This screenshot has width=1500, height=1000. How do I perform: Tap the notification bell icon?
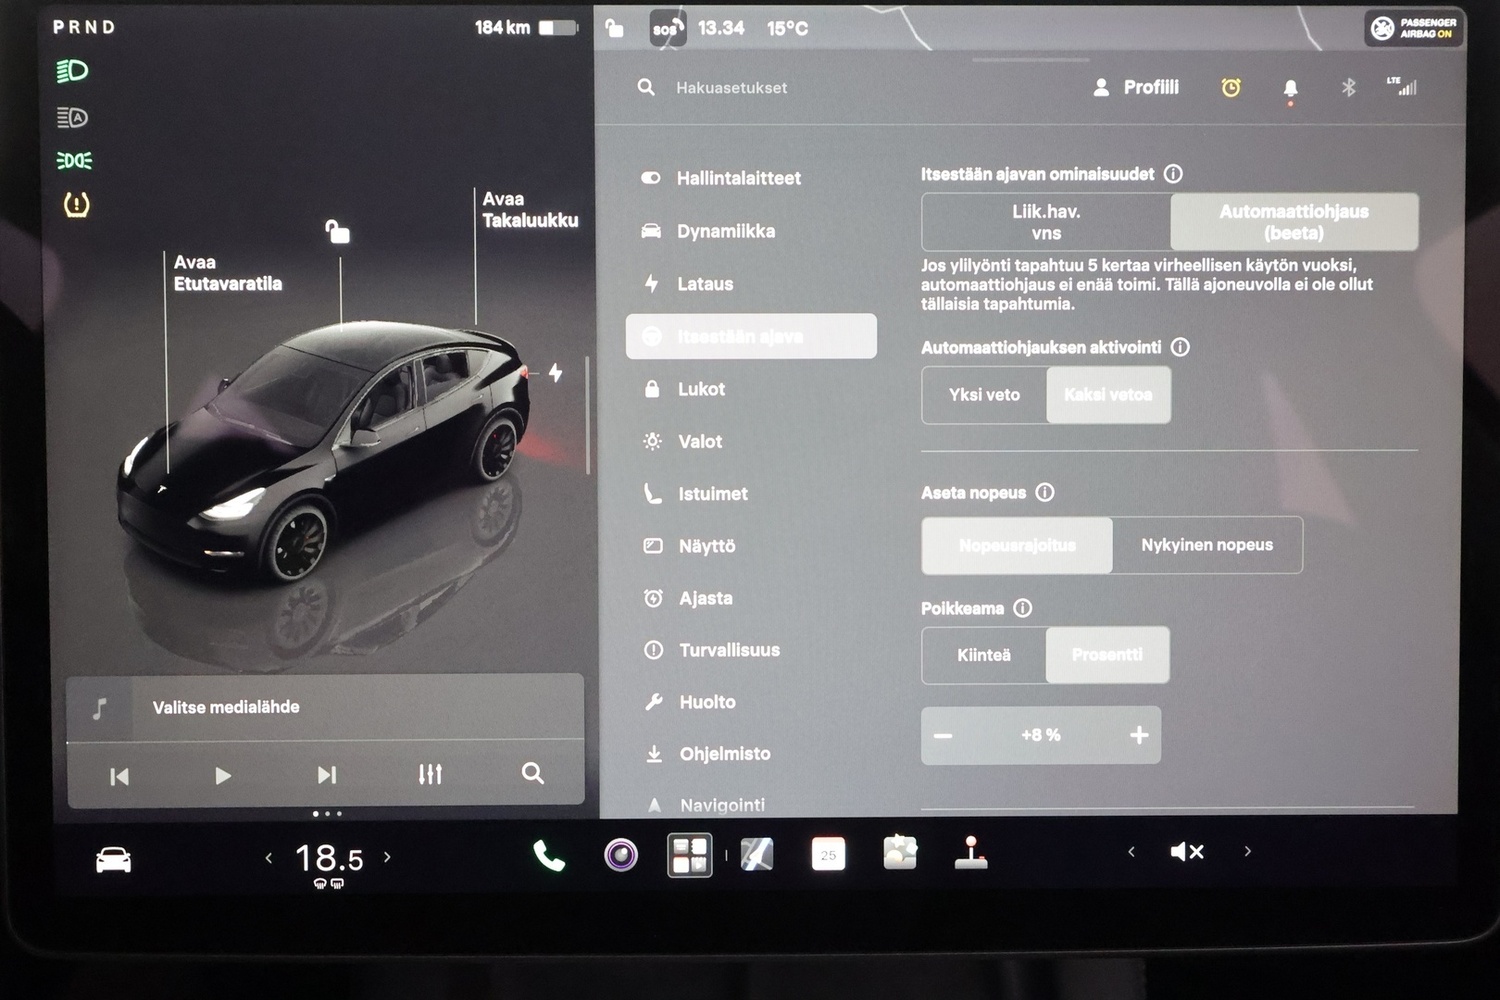tap(1290, 89)
